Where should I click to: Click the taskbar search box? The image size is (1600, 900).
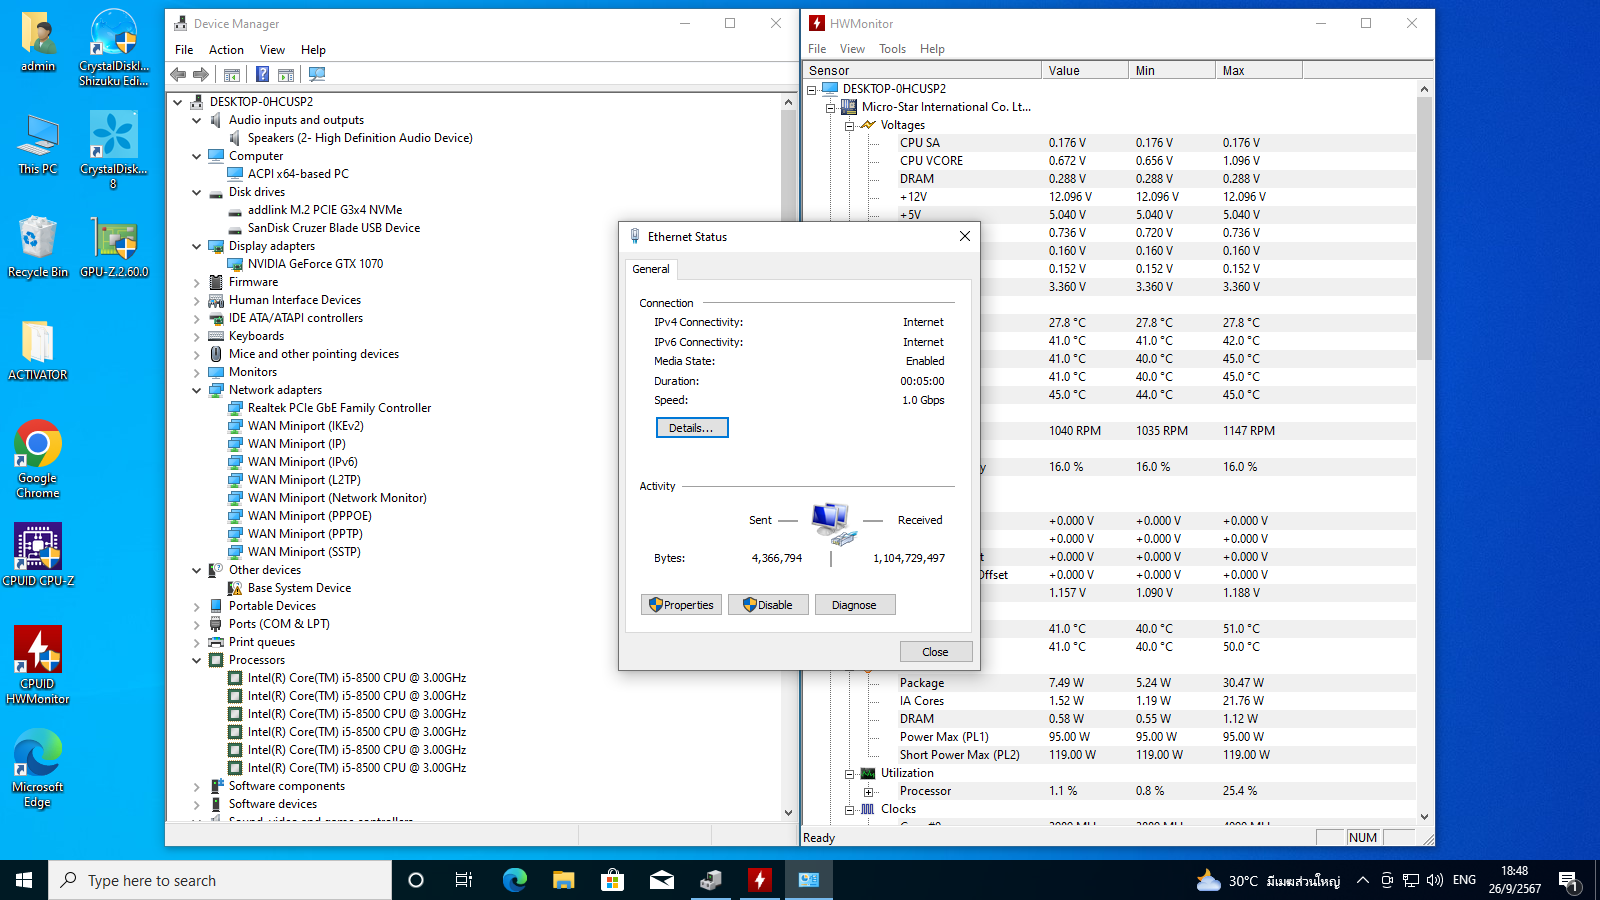tap(220, 880)
